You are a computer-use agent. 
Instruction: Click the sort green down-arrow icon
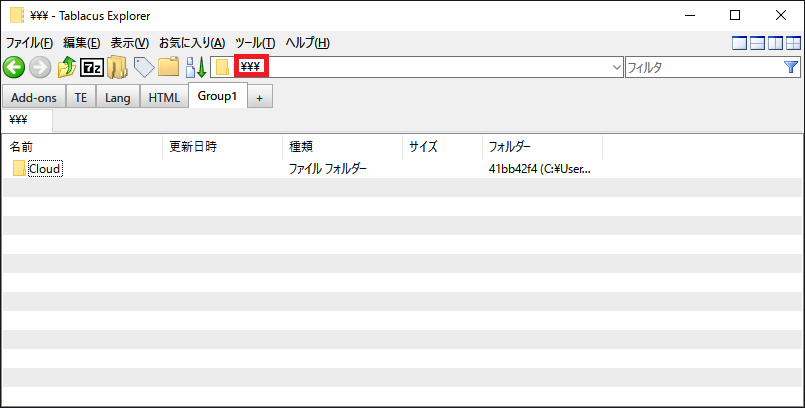tap(196, 67)
